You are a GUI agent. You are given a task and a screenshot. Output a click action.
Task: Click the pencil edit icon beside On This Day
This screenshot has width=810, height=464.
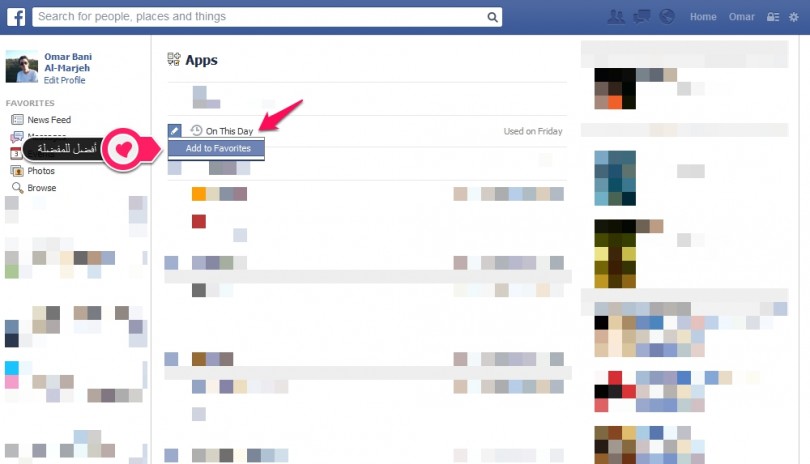[x=174, y=130]
